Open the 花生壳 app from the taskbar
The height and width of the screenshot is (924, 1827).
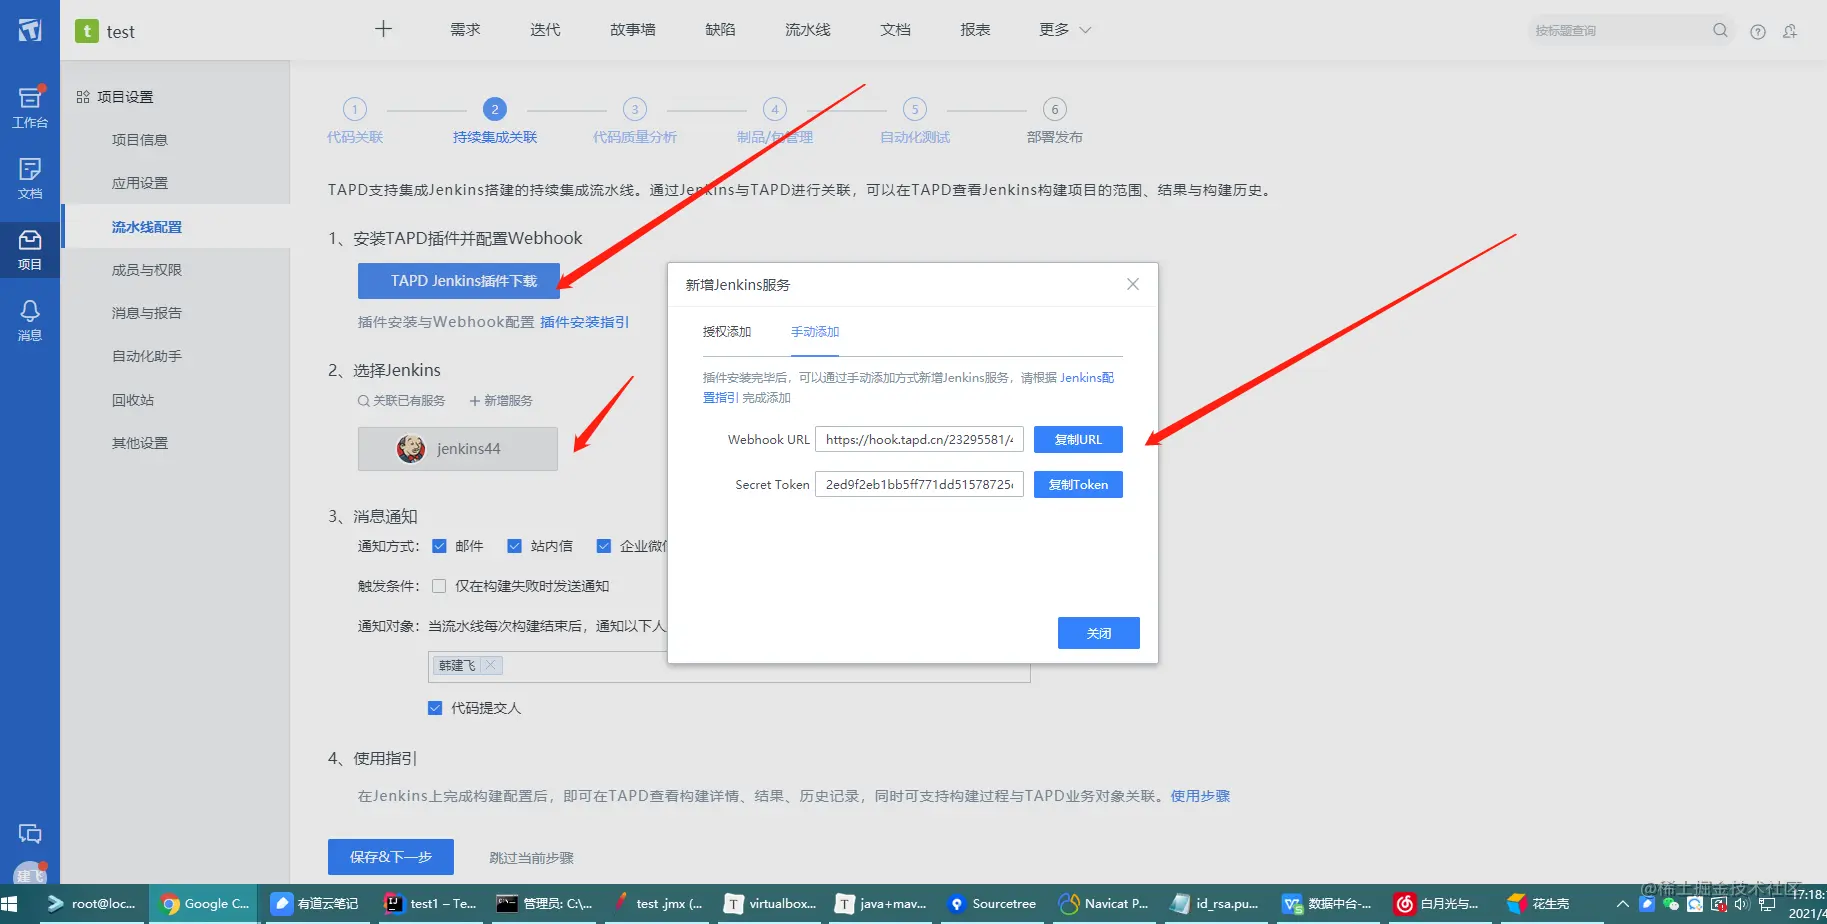(1540, 904)
